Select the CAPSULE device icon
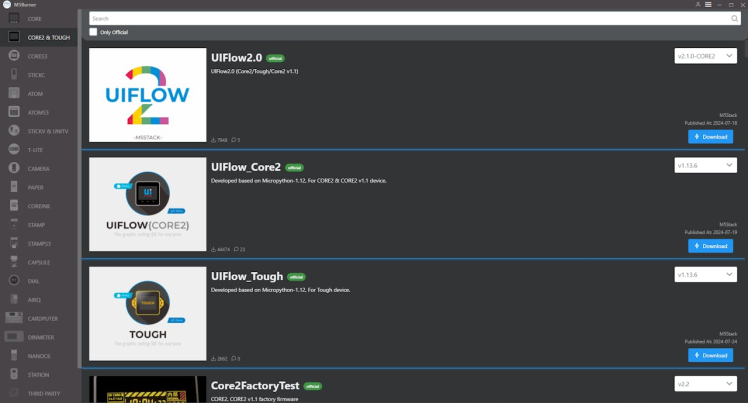The height and width of the screenshot is (403, 748). coord(14,261)
